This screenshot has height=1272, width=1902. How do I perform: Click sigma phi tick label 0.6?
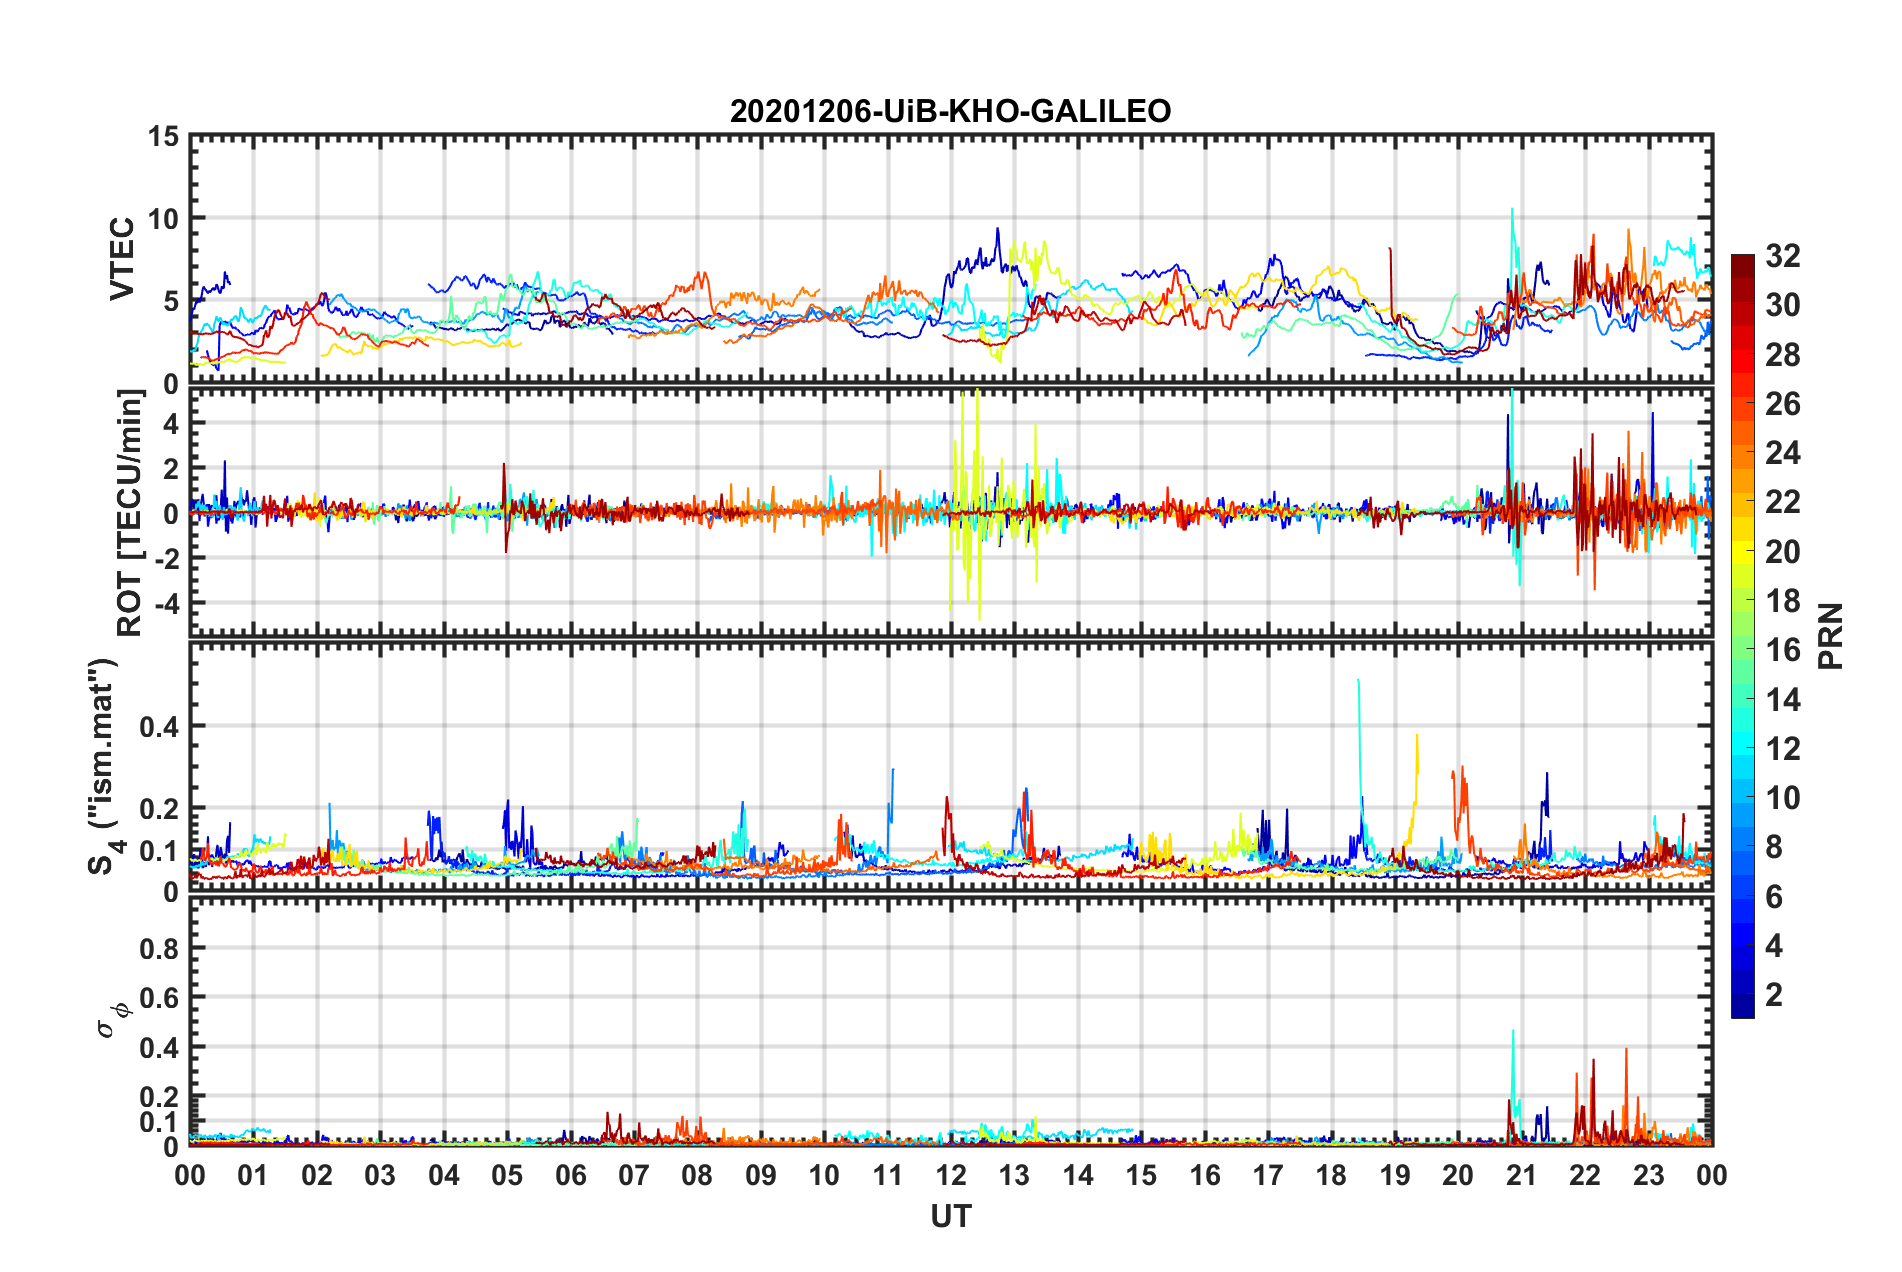159,998
